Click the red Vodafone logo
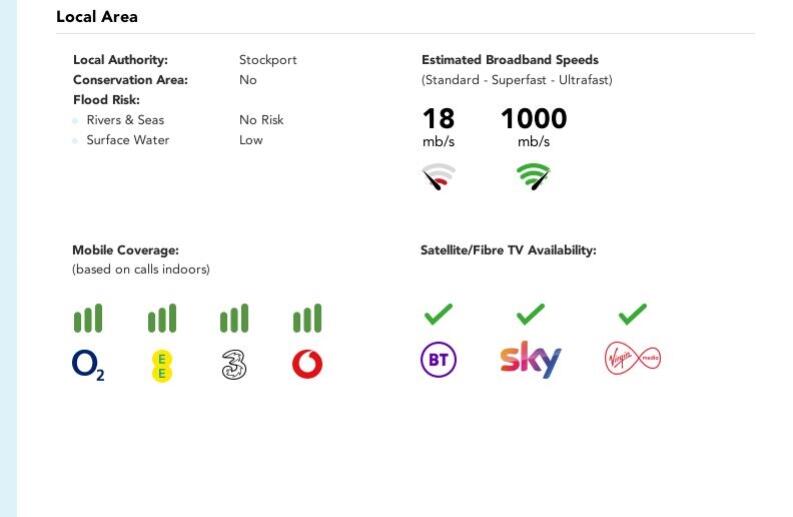Image resolution: width=793 pixels, height=517 pixels. coord(307,365)
